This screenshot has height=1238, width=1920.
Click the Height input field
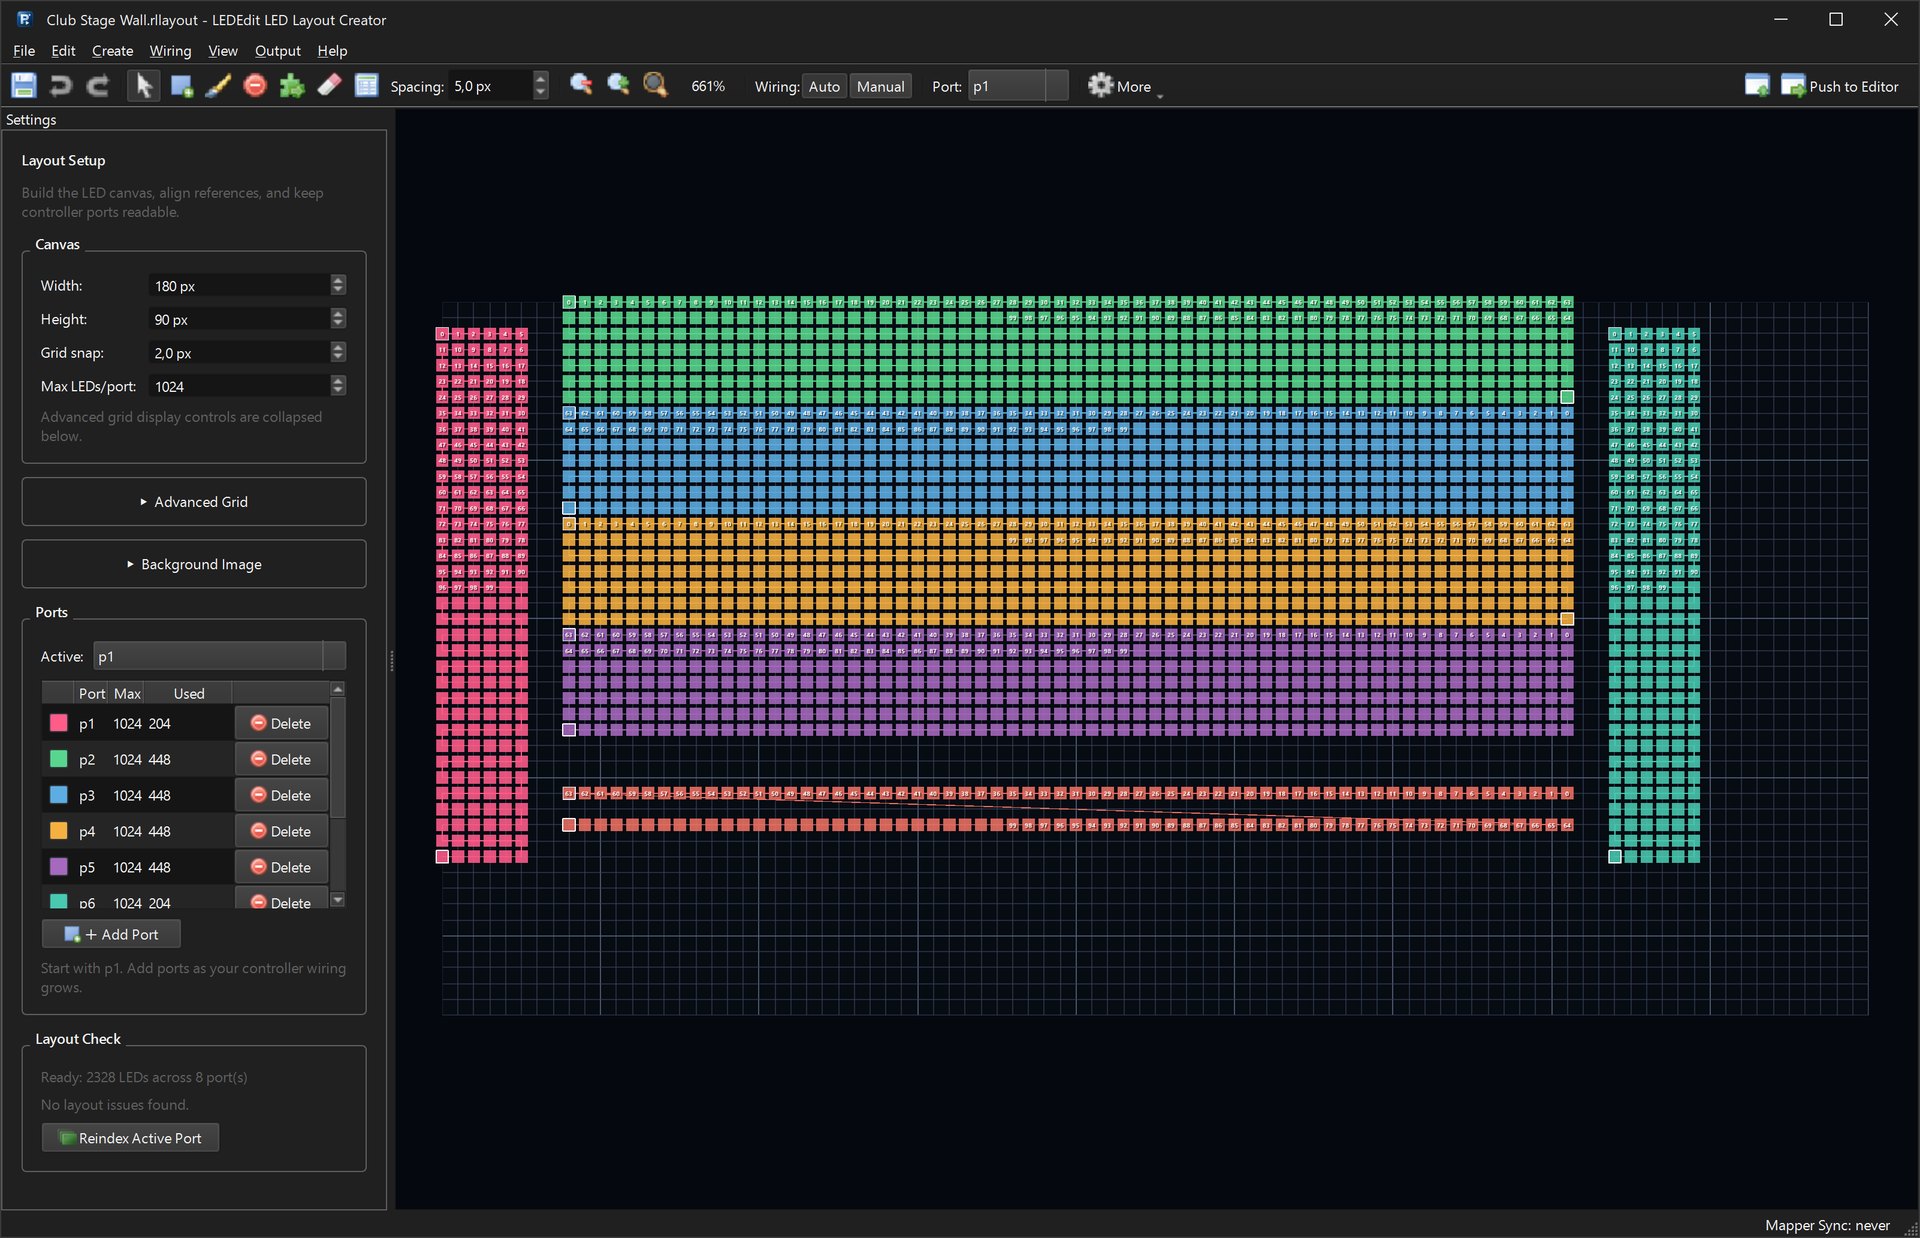tap(239, 319)
